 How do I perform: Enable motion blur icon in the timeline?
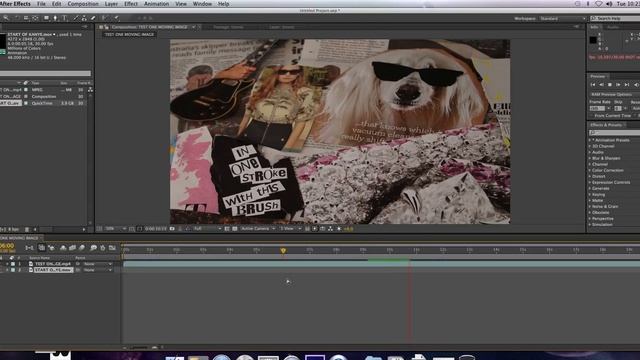[x=82, y=248]
